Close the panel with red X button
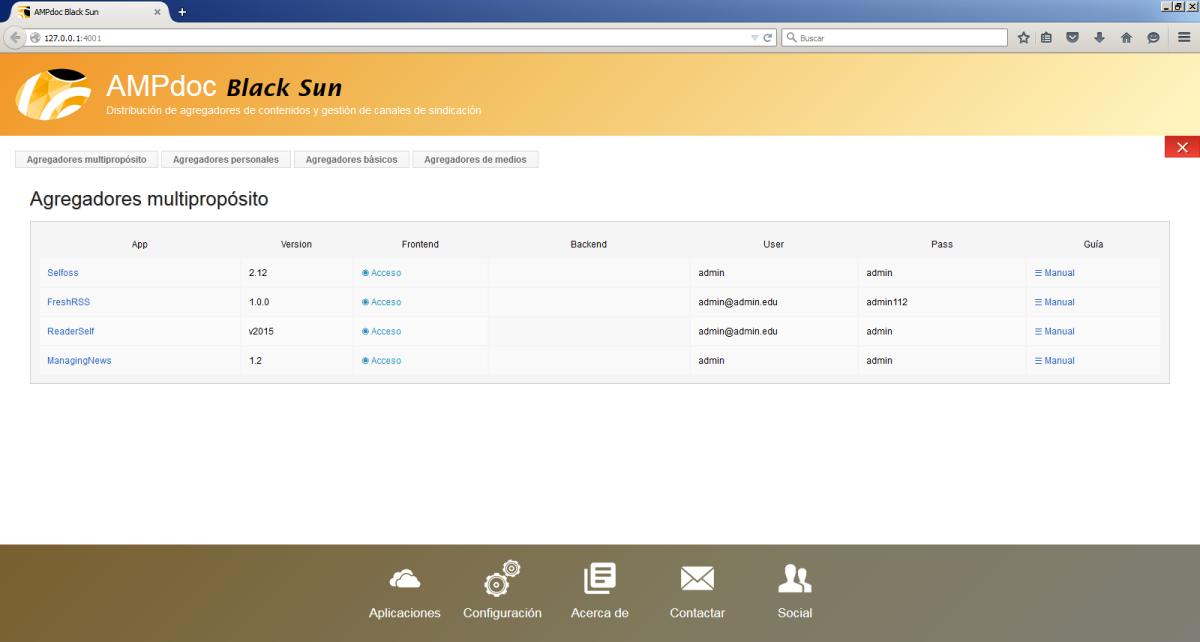The width and height of the screenshot is (1200, 642). [1182, 147]
